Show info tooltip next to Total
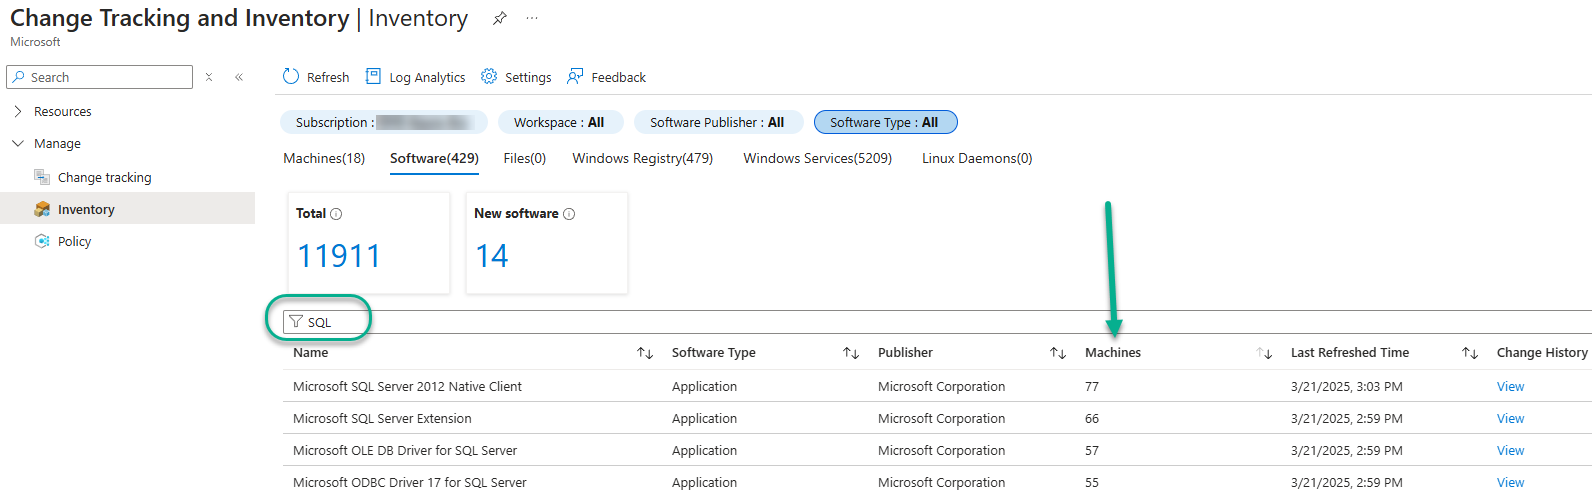The width and height of the screenshot is (1592, 497). (x=336, y=214)
